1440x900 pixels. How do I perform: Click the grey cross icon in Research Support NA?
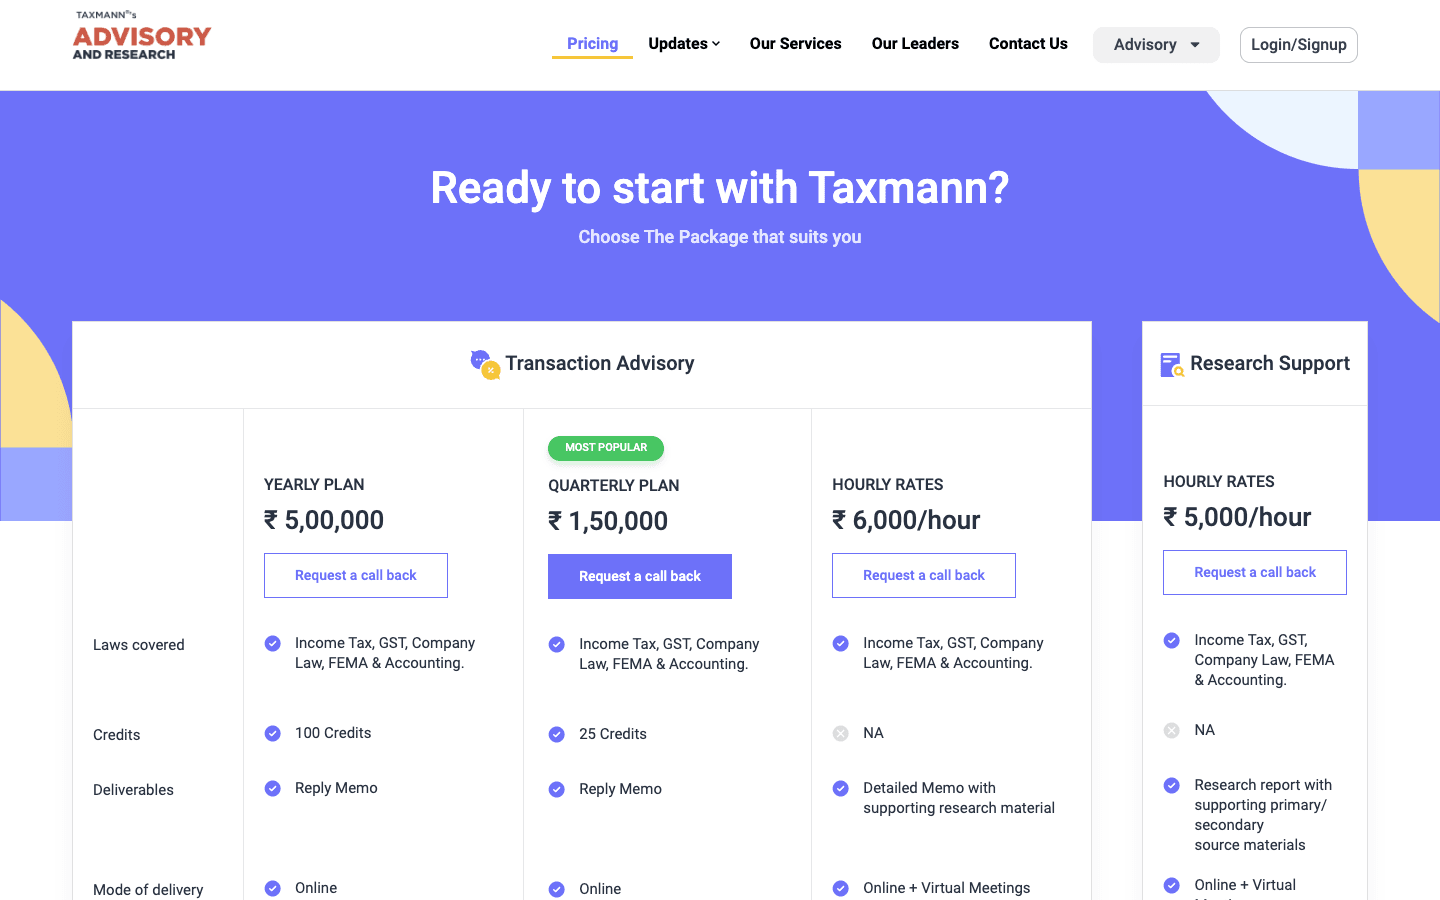[1172, 730]
